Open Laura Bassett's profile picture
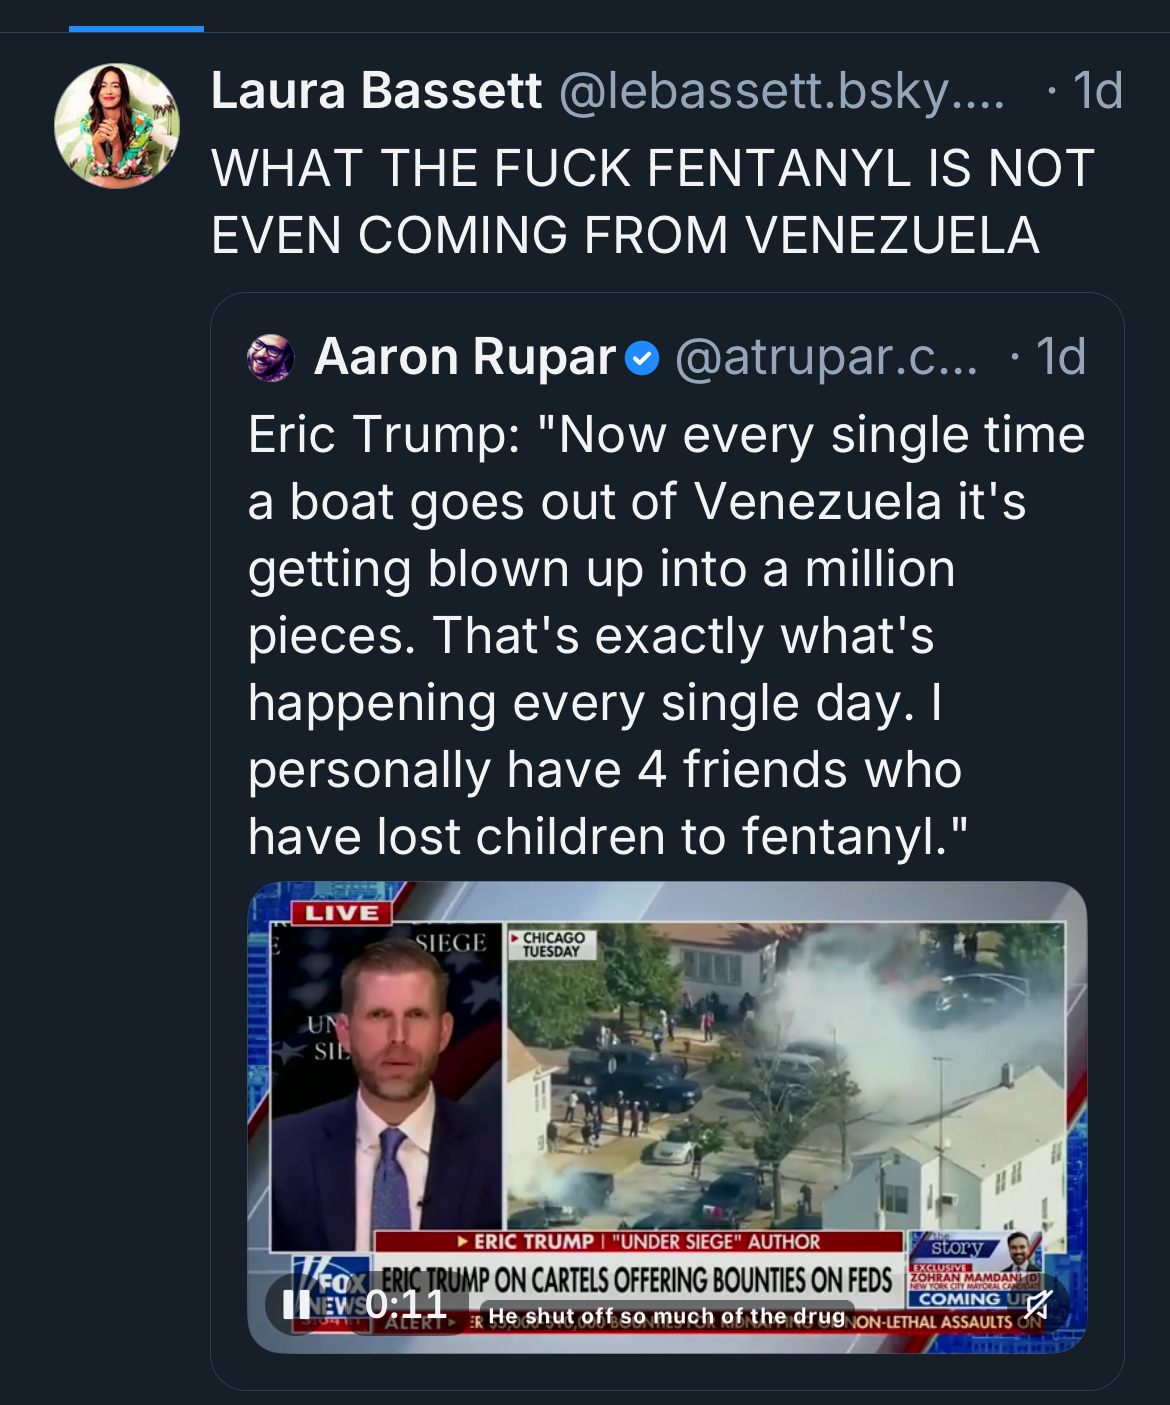 (117, 126)
